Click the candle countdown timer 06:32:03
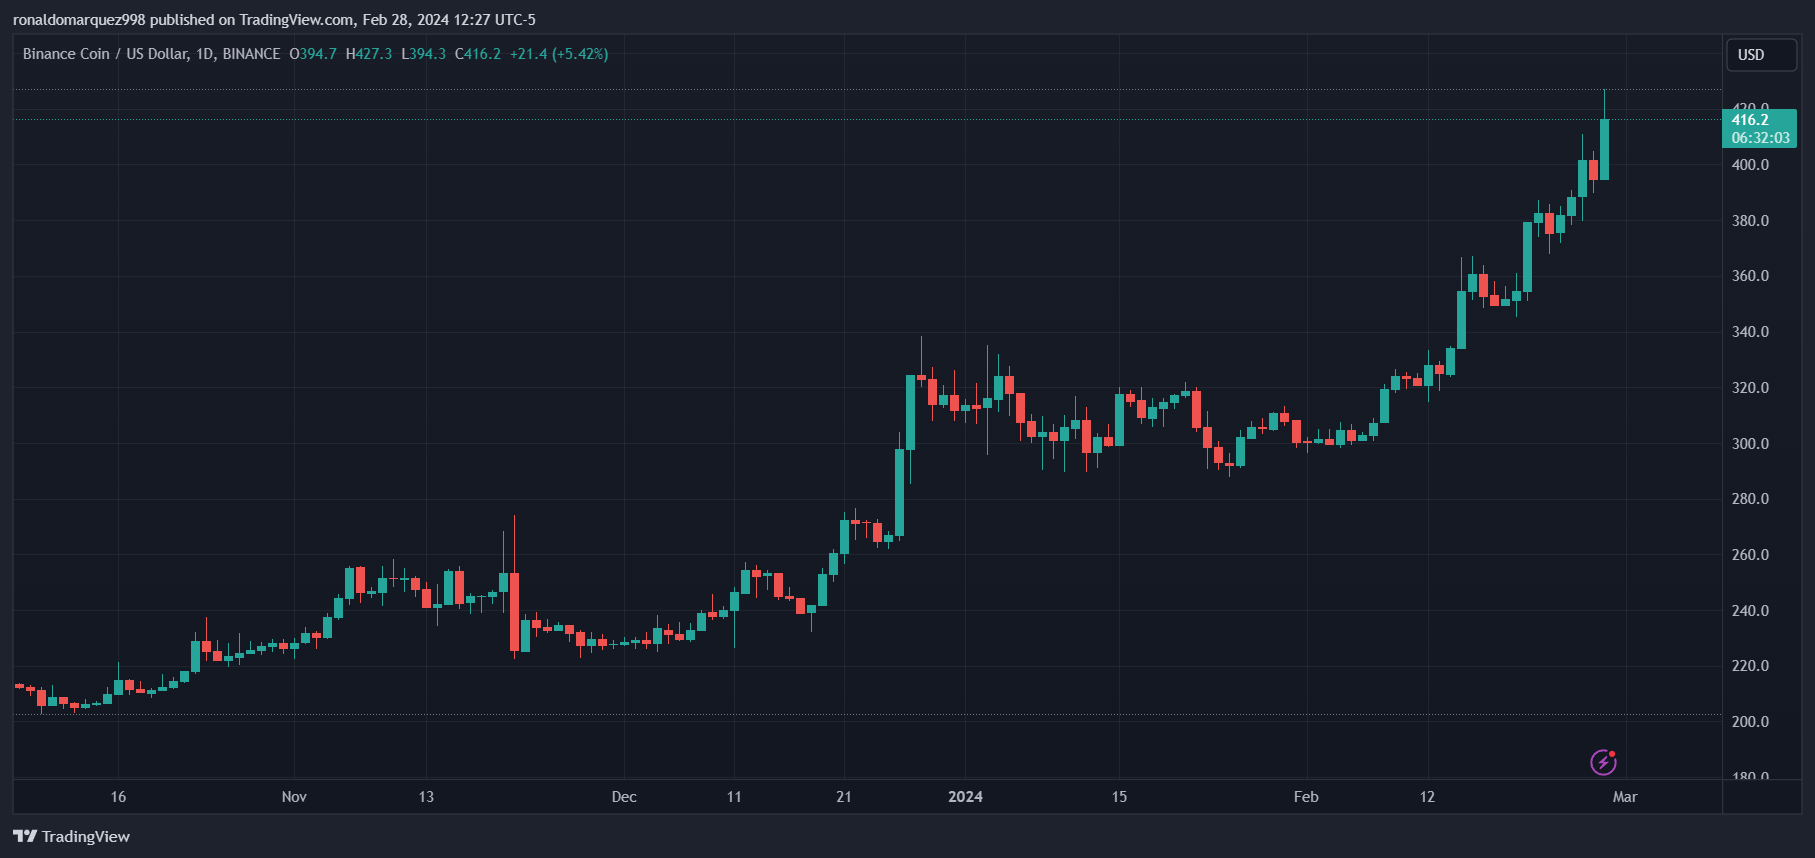This screenshot has width=1815, height=858. [1760, 138]
